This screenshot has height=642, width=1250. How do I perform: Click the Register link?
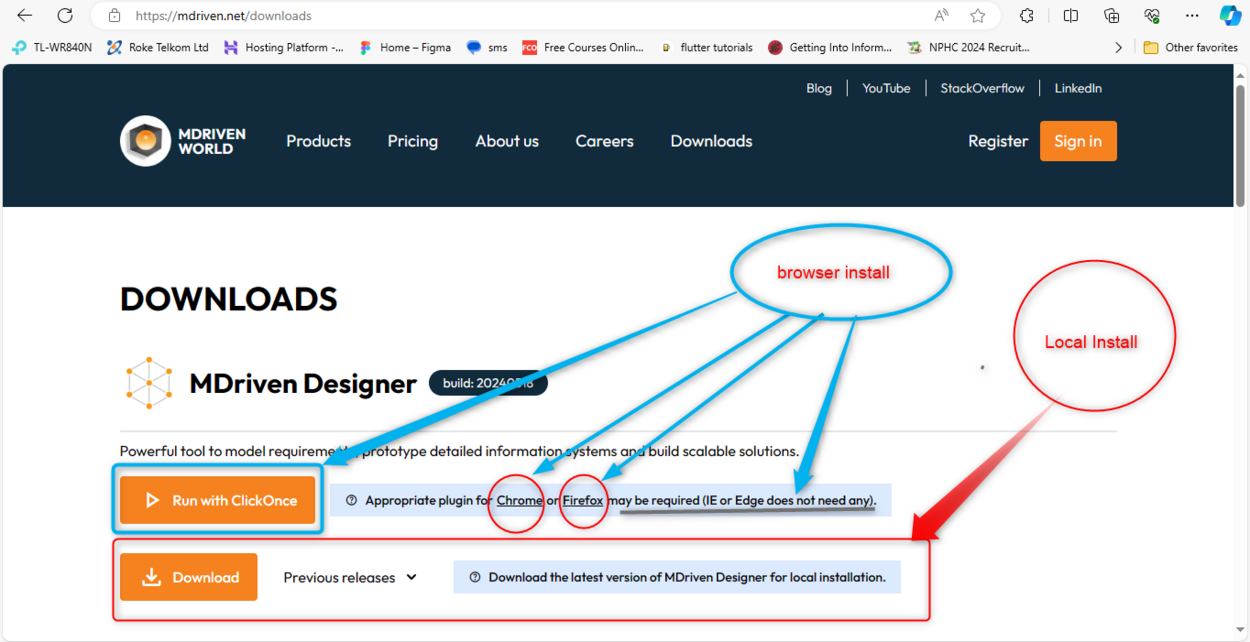click(998, 141)
